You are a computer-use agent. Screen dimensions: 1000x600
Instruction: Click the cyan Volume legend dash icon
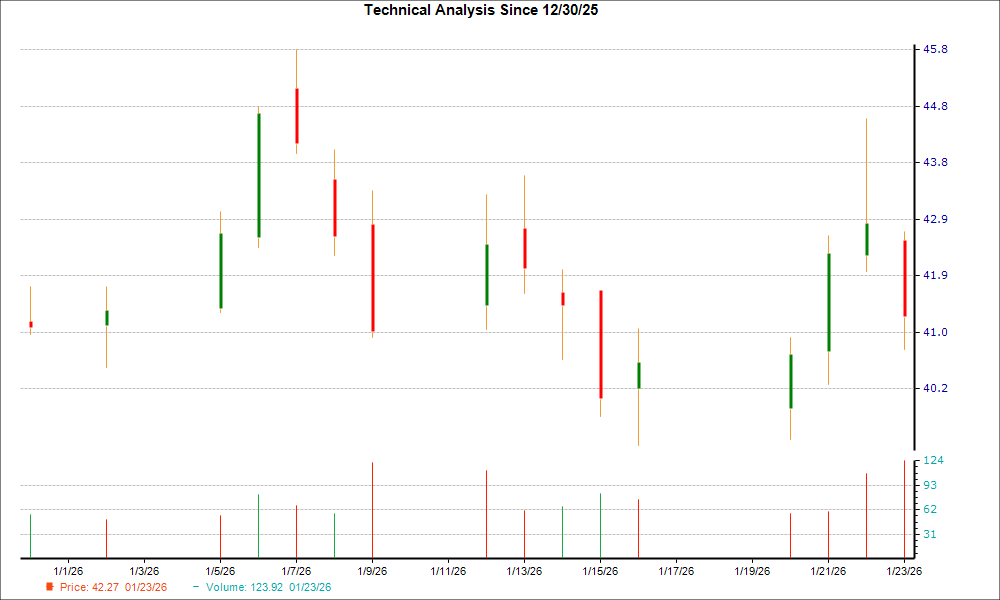coord(196,588)
